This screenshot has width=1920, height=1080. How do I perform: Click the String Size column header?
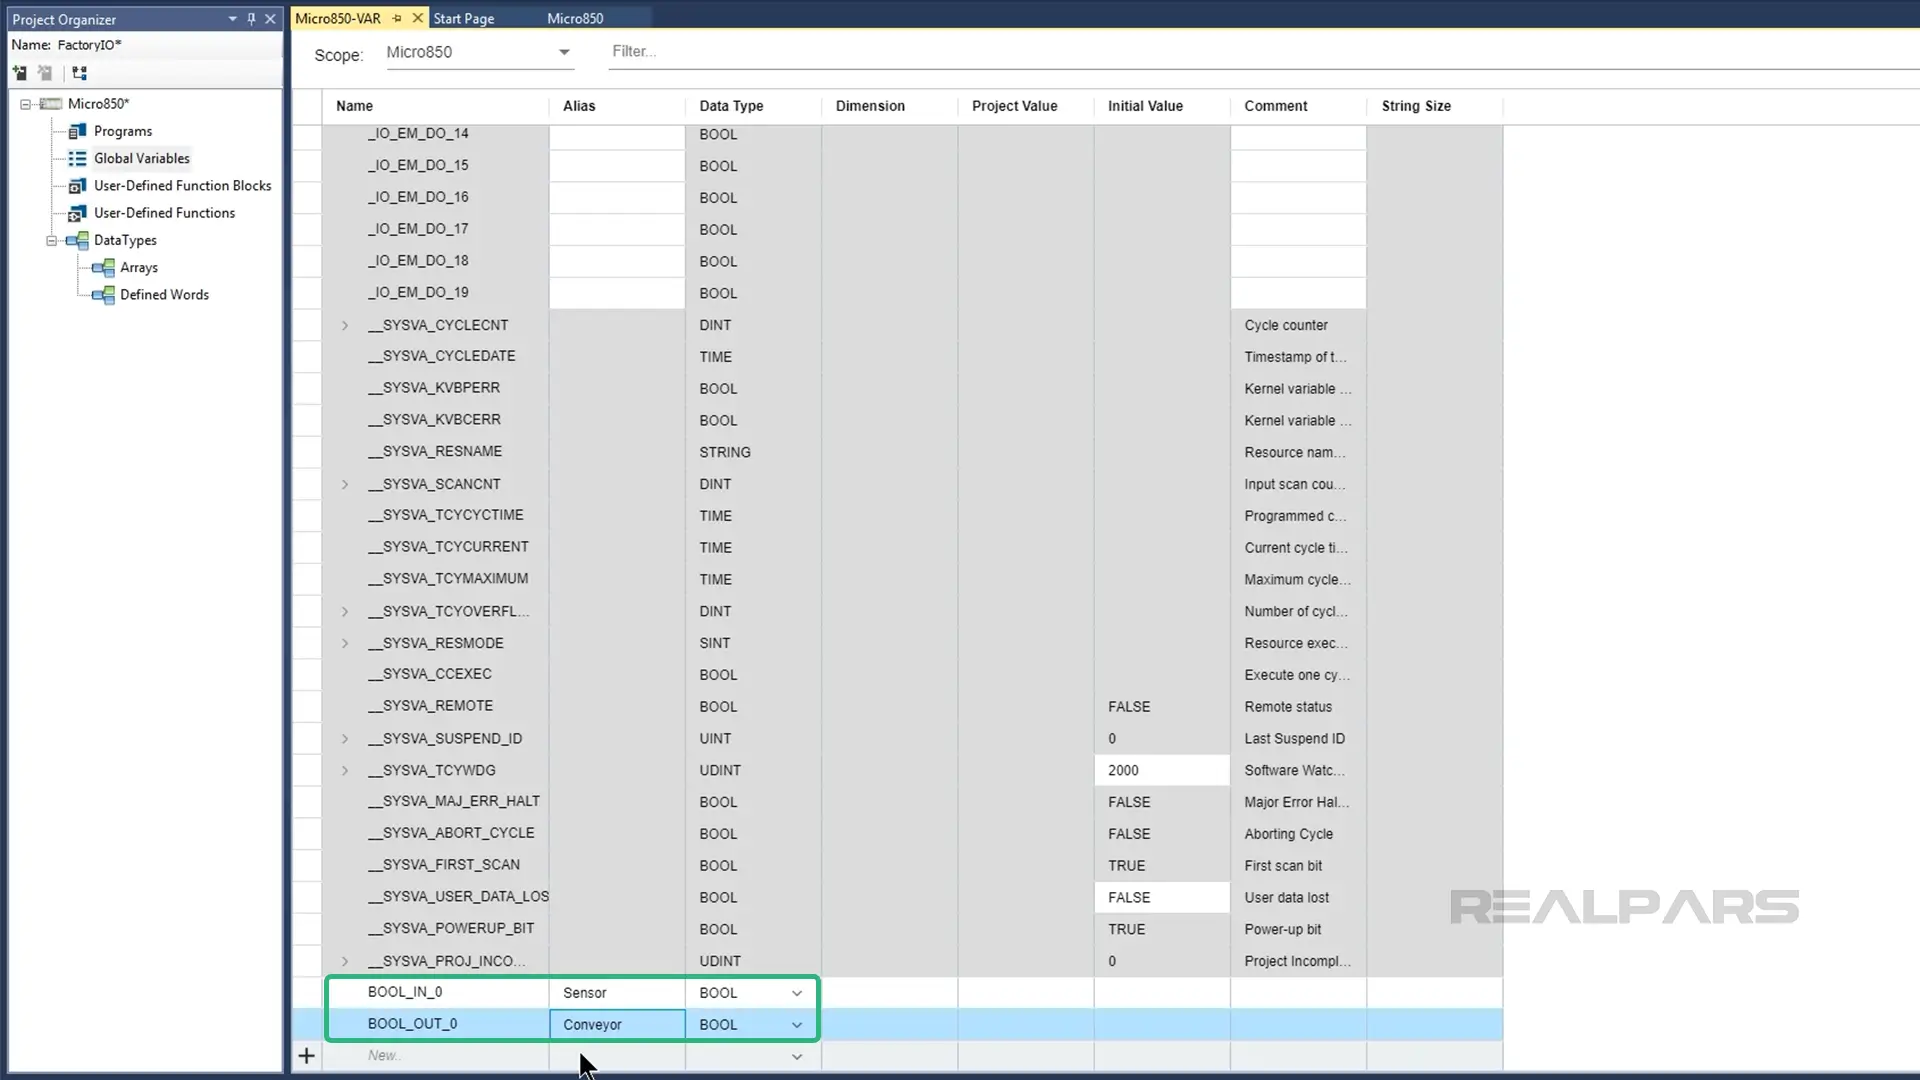click(1434, 106)
